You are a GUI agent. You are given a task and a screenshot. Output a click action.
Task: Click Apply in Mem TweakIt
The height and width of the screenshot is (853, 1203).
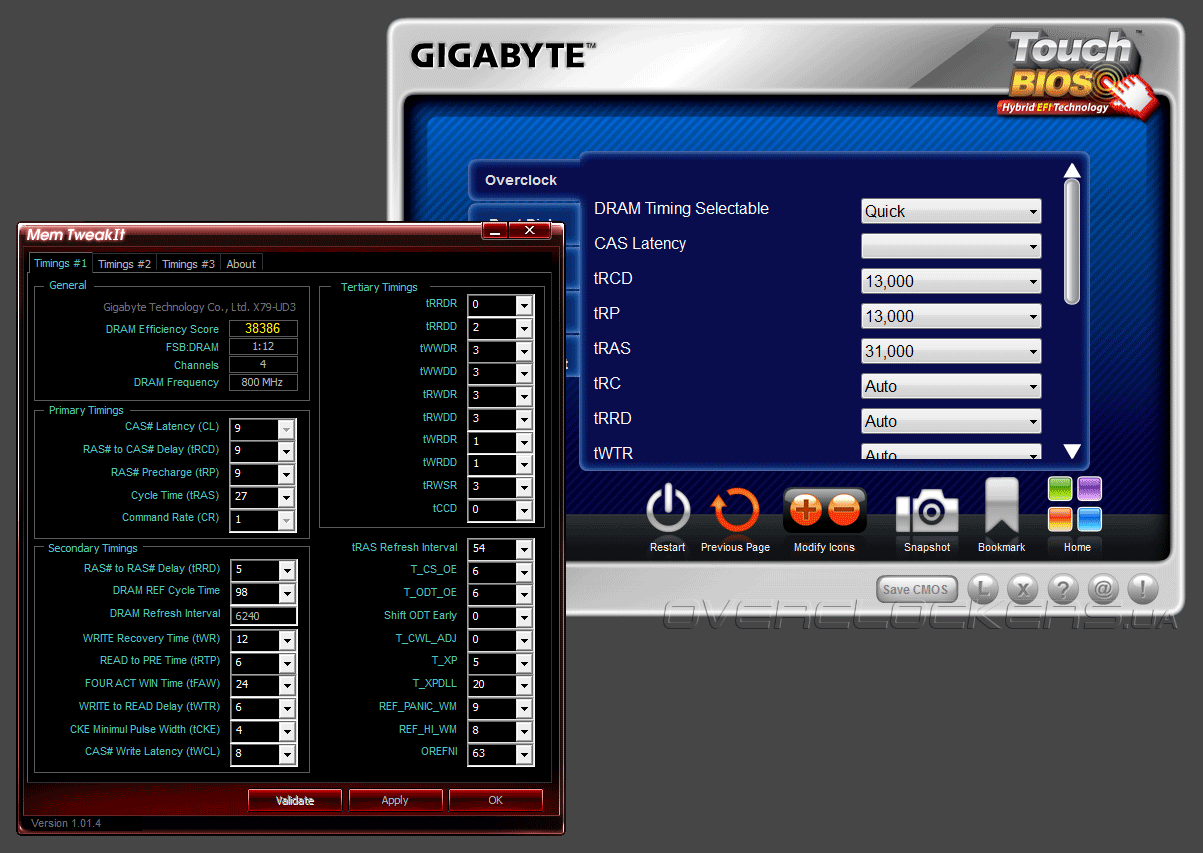pos(395,800)
